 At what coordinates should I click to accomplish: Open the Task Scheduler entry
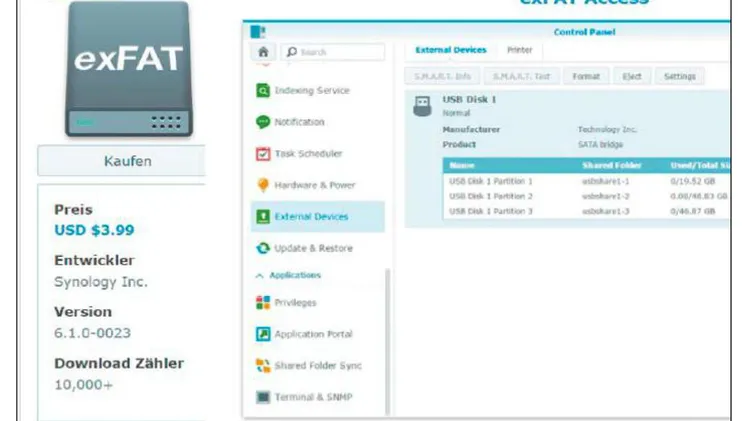point(309,154)
